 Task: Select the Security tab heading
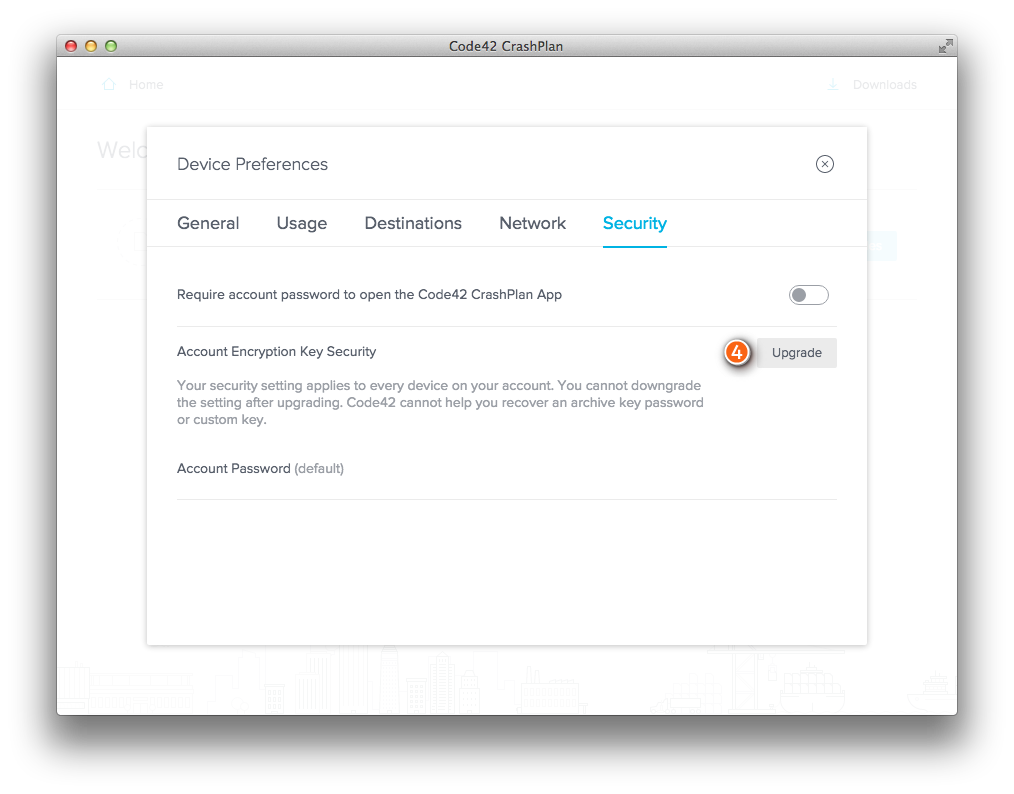pyautogui.click(x=634, y=224)
